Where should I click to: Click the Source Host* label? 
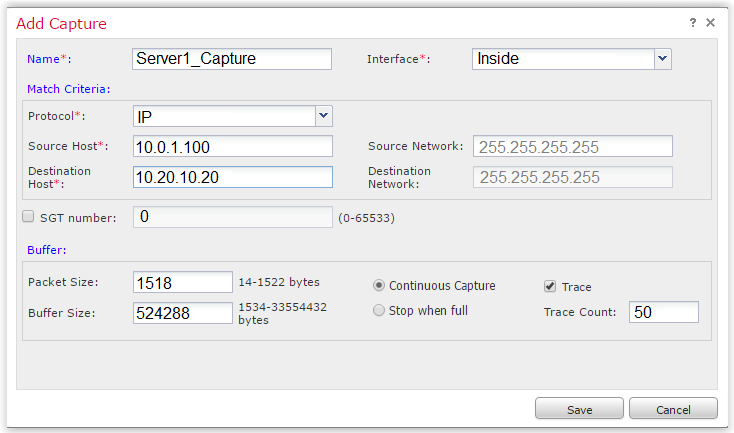click(68, 146)
